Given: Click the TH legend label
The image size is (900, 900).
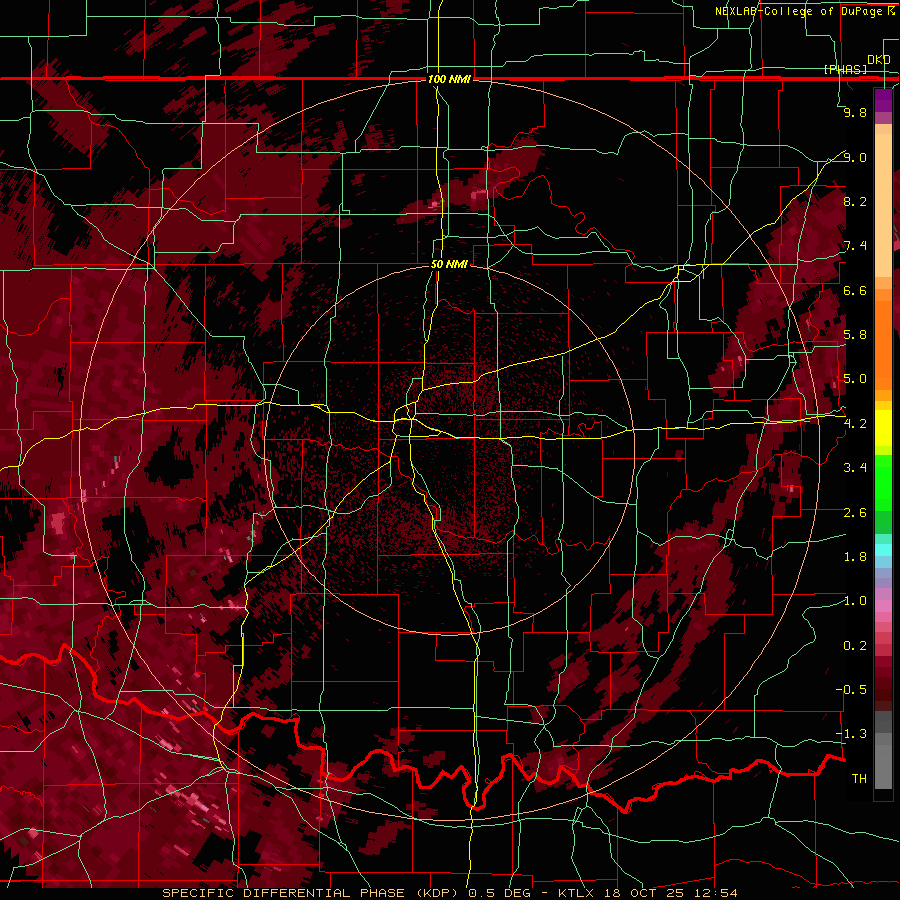Looking at the screenshot, I should (x=859, y=779).
